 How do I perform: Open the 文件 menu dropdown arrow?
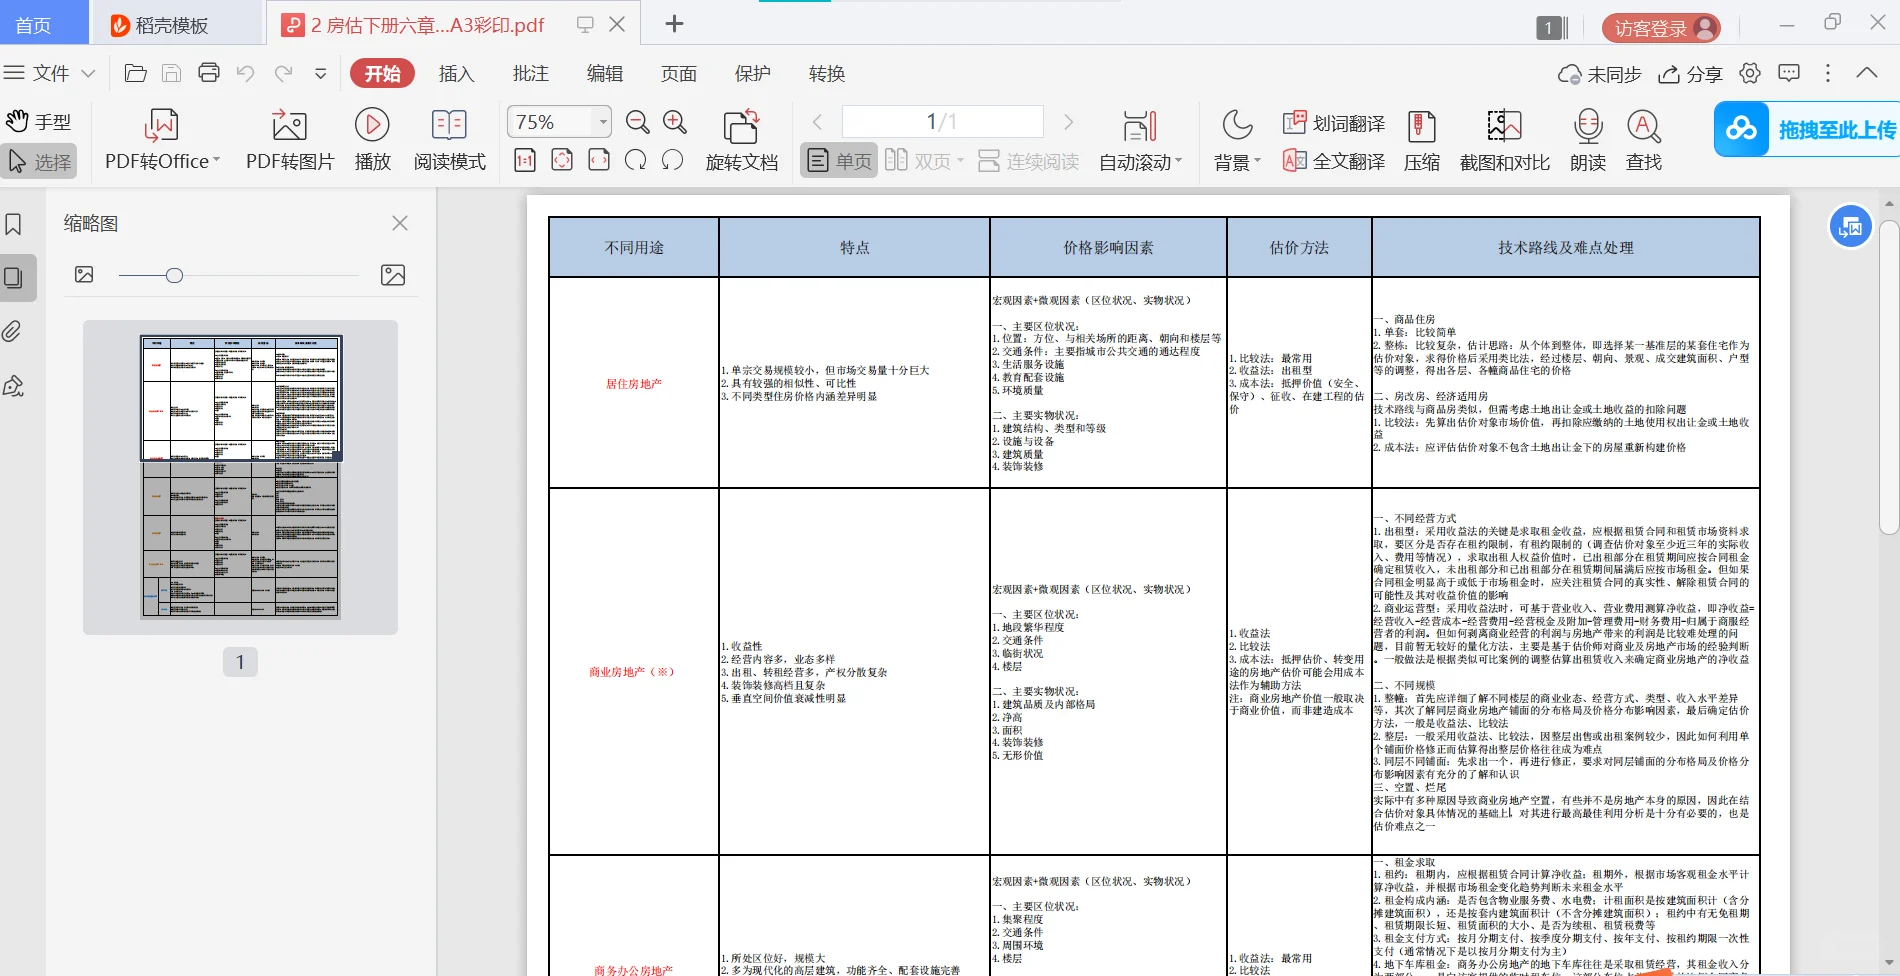(88, 74)
